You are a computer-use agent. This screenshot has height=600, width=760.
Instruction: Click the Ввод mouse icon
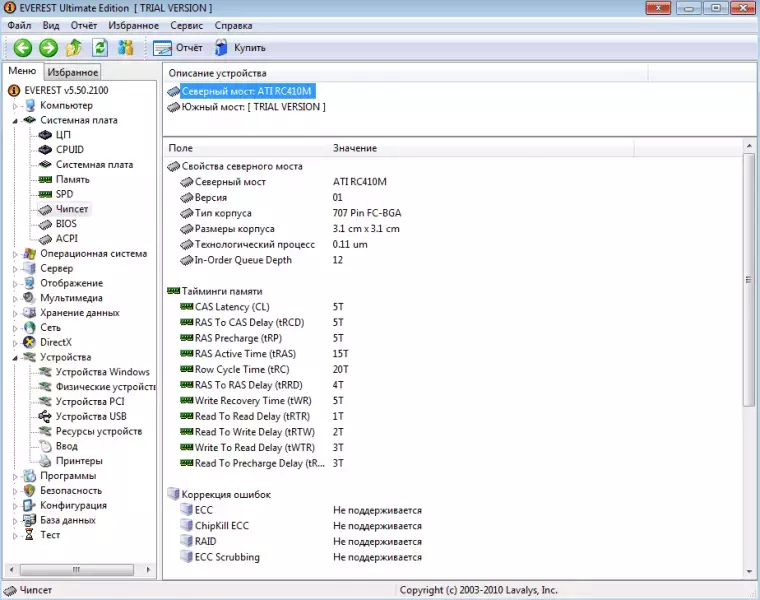(45, 446)
